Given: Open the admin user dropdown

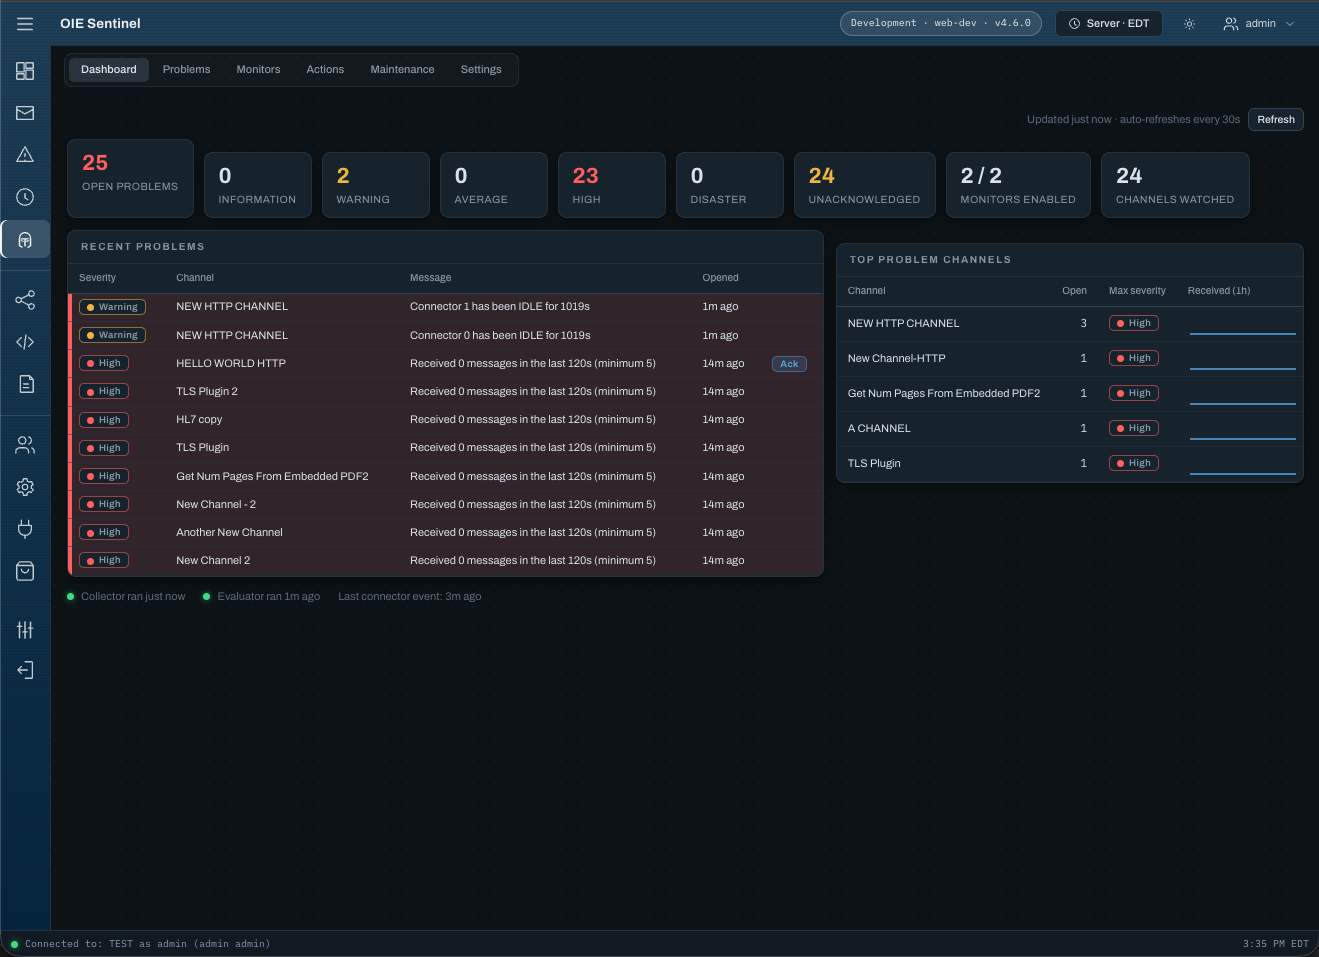Looking at the screenshot, I should [1259, 24].
